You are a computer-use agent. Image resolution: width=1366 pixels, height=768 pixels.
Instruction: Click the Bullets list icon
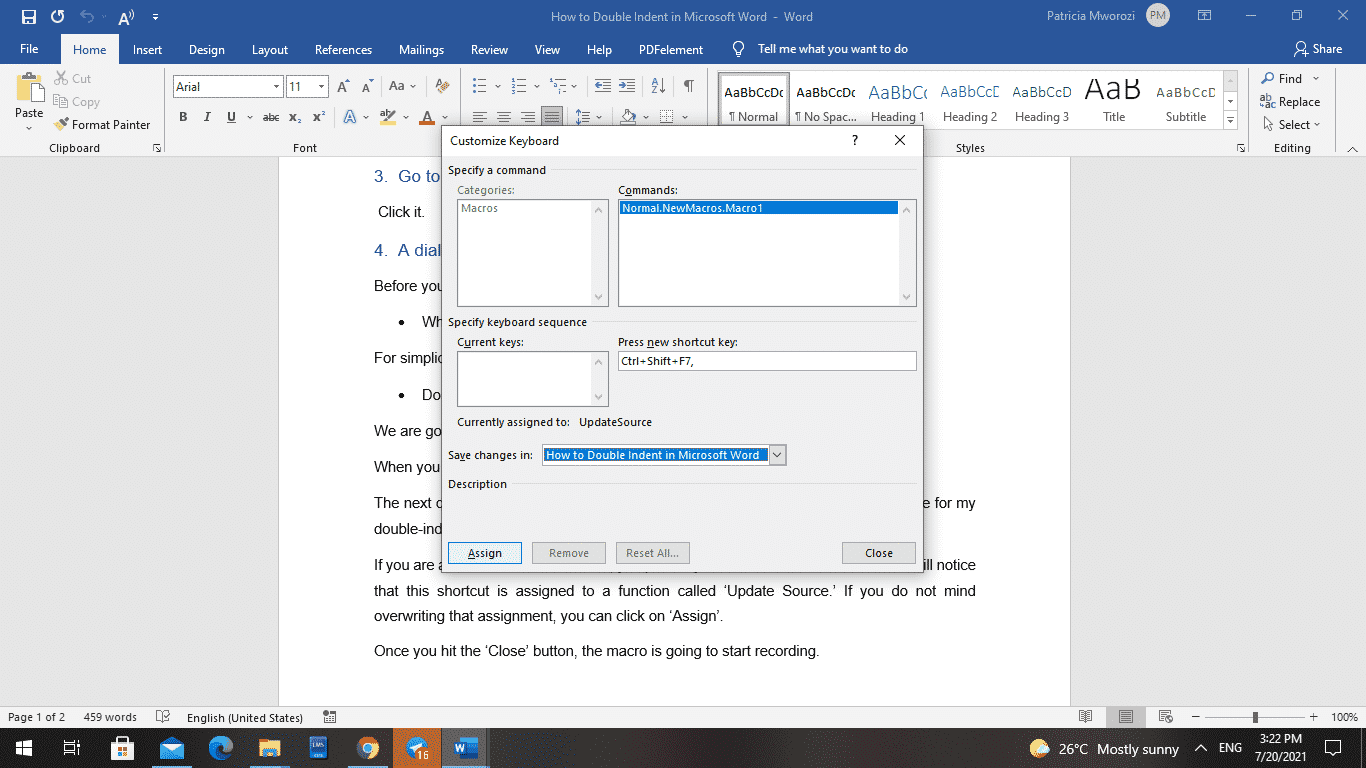point(479,87)
